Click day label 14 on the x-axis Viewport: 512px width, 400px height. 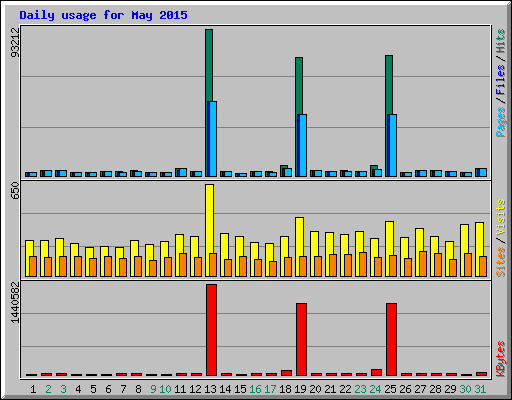point(225,389)
